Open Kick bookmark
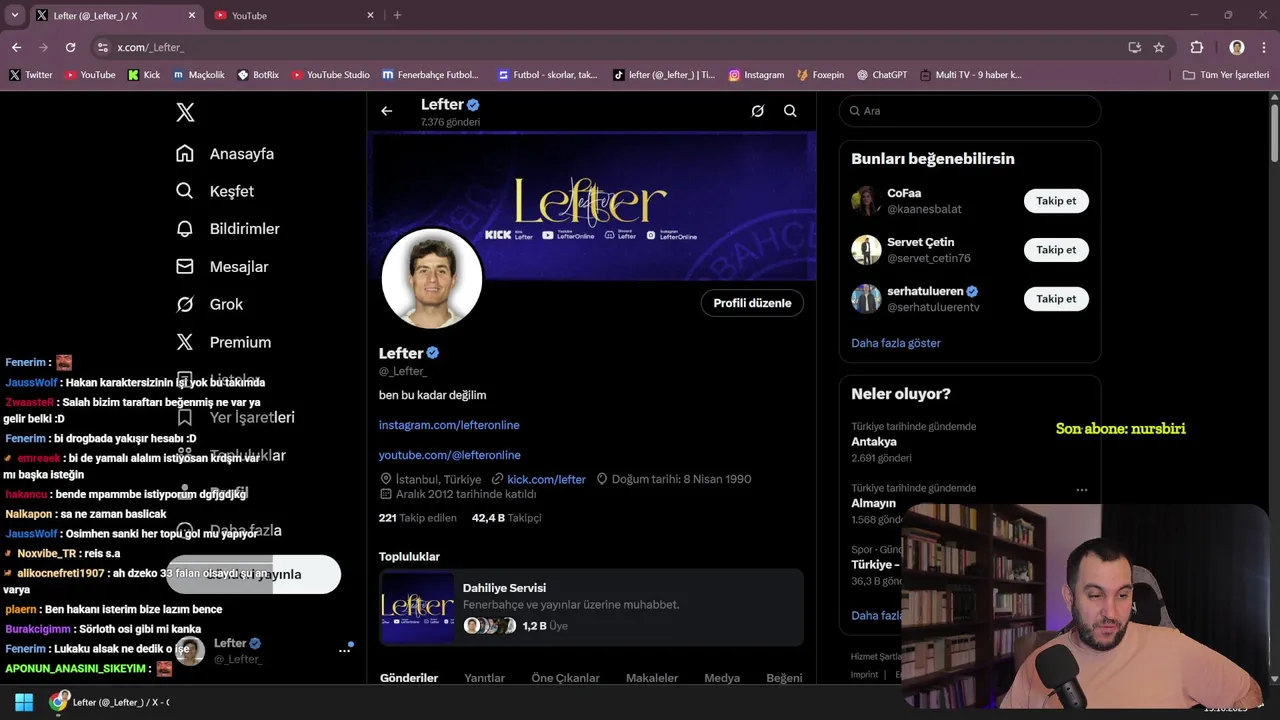Screen dimensions: 1280x720 144,75
